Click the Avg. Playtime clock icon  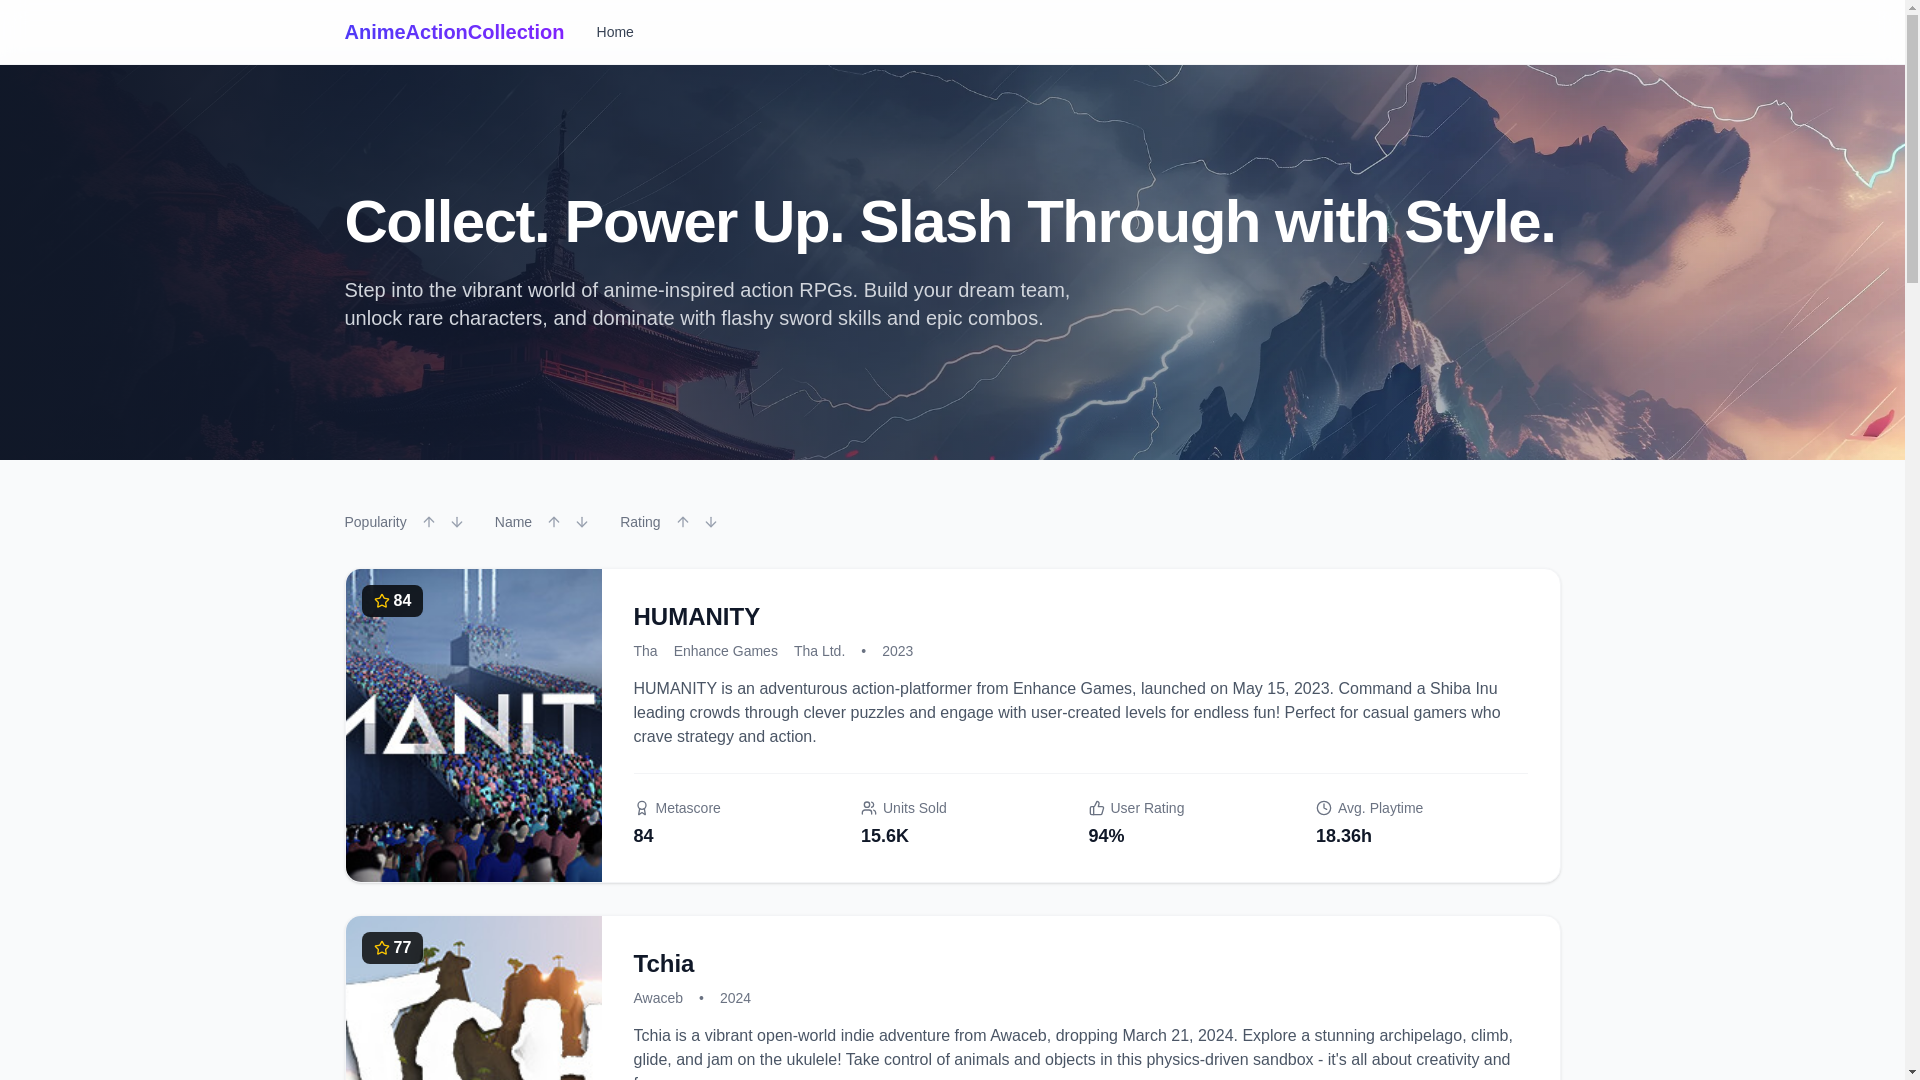[x=1324, y=808]
